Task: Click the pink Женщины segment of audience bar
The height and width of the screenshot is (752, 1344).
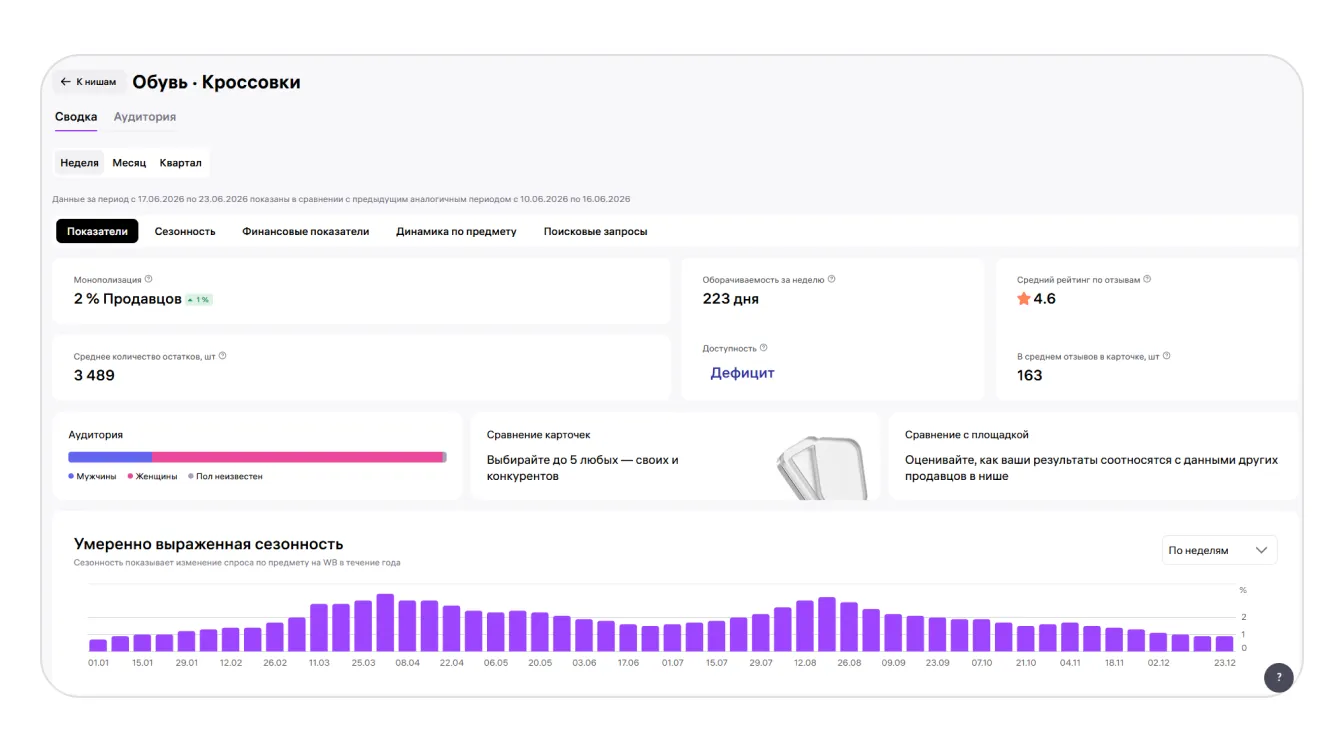Action: pos(297,457)
